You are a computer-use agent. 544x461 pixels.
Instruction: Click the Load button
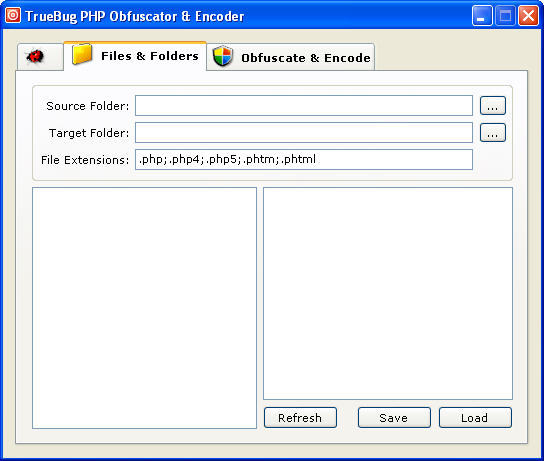pos(475,418)
